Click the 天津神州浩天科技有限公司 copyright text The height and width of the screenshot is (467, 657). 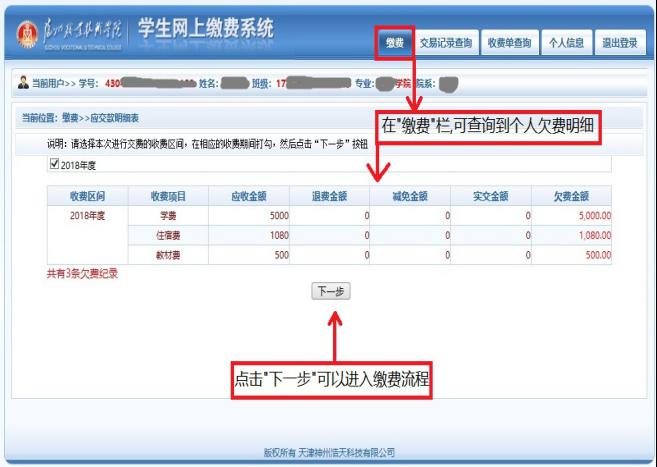click(345, 452)
